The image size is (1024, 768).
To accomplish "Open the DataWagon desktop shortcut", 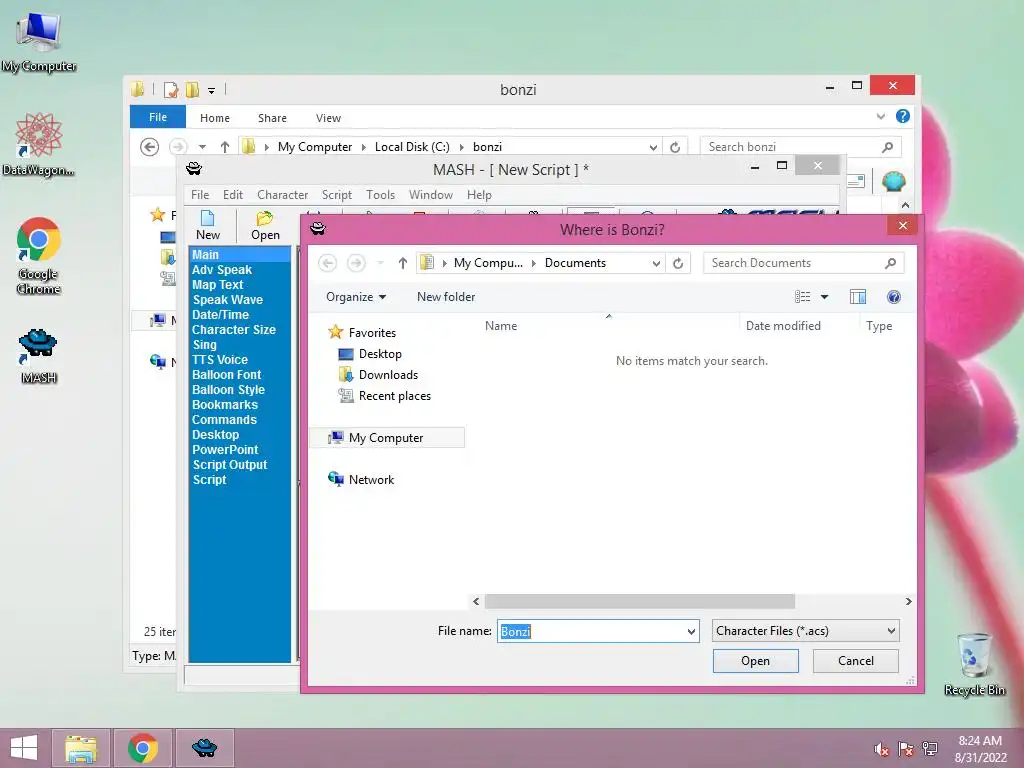I will (x=39, y=144).
